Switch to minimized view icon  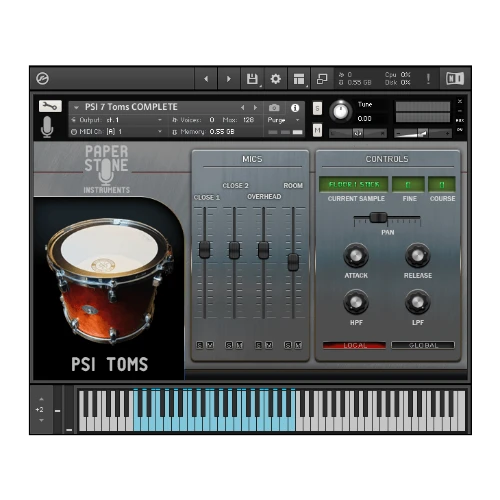click(322, 79)
